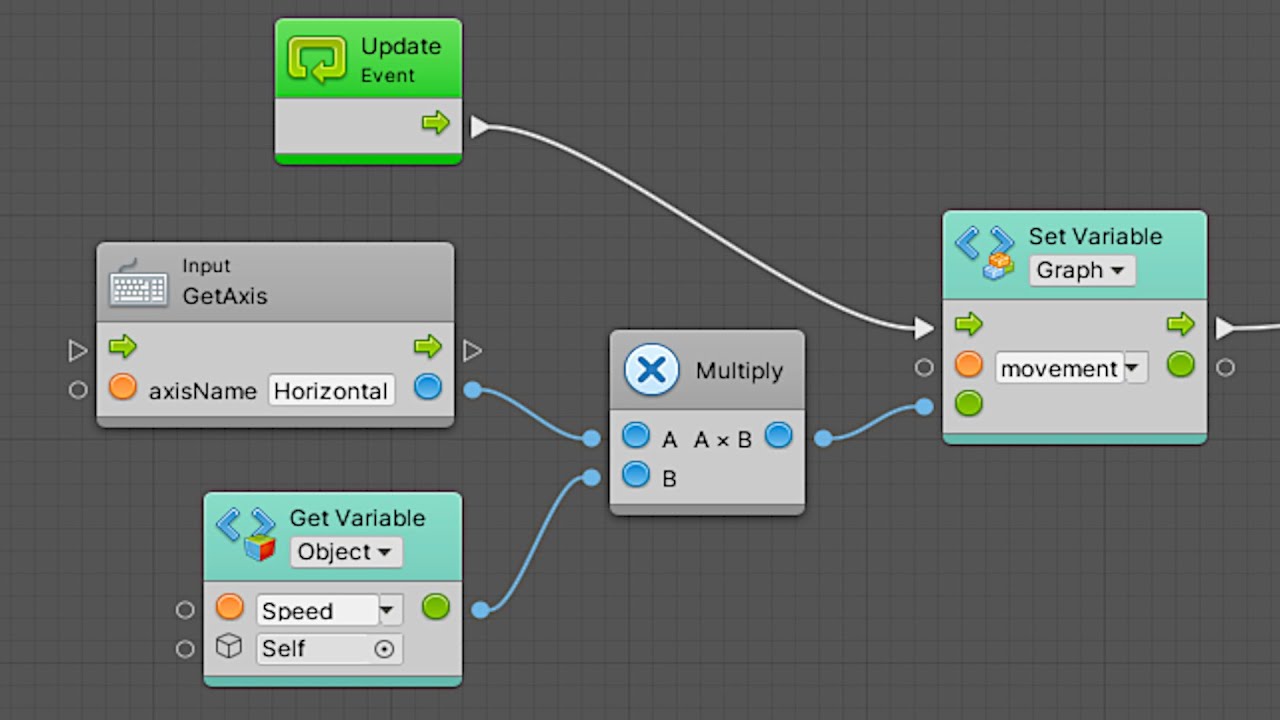Click the orange port beside movement
This screenshot has width=1280, height=720.
point(969,364)
